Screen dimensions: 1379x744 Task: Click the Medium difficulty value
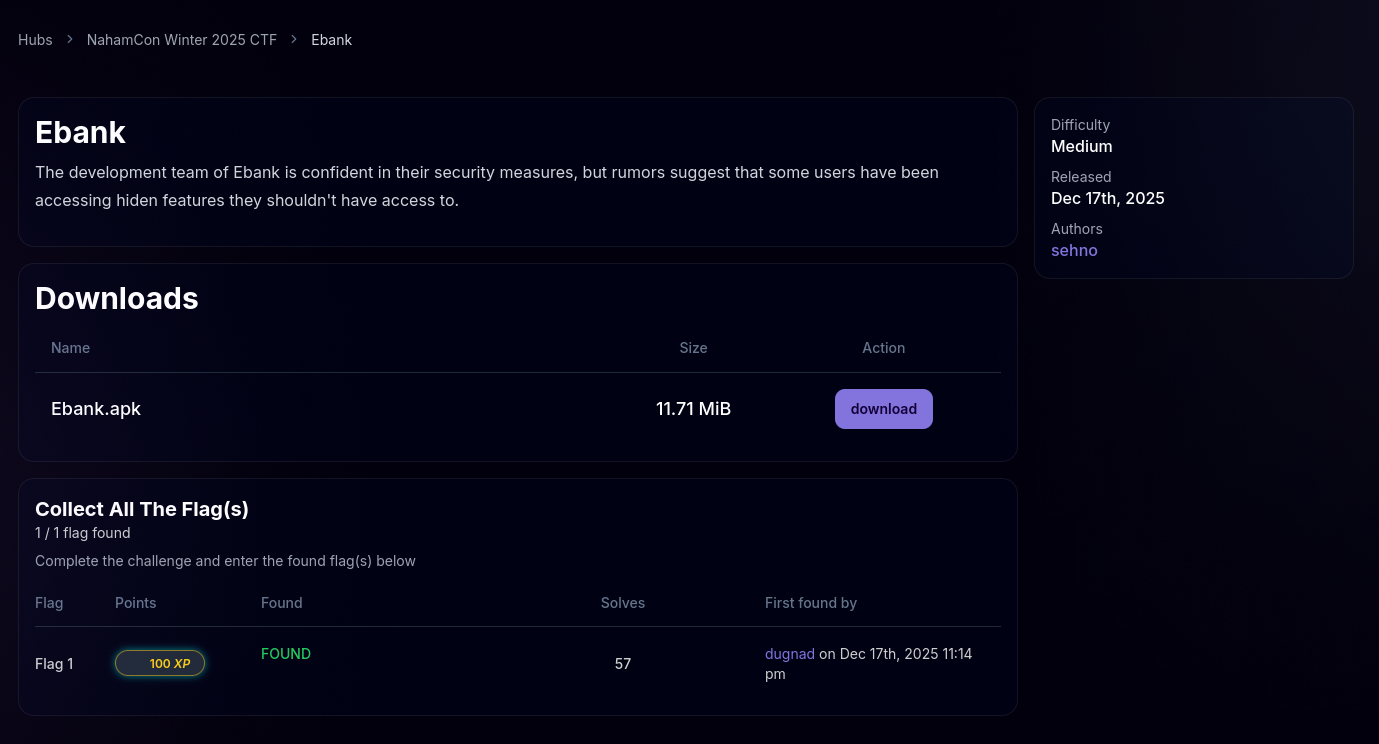1081,146
